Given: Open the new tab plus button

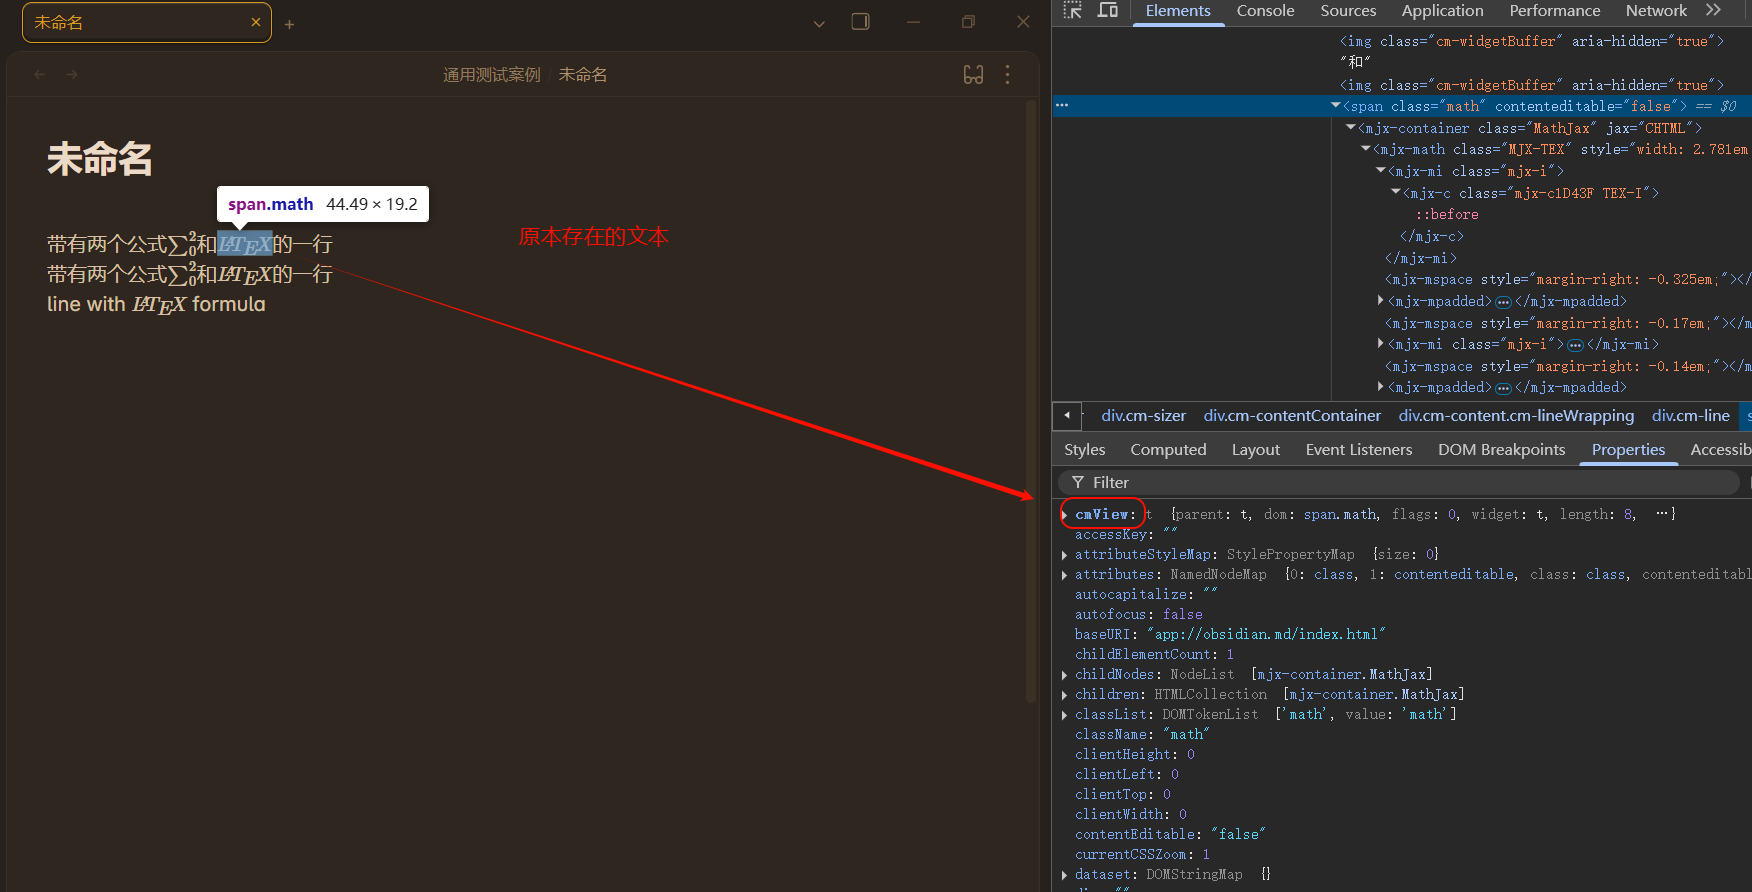Looking at the screenshot, I should tap(289, 24).
